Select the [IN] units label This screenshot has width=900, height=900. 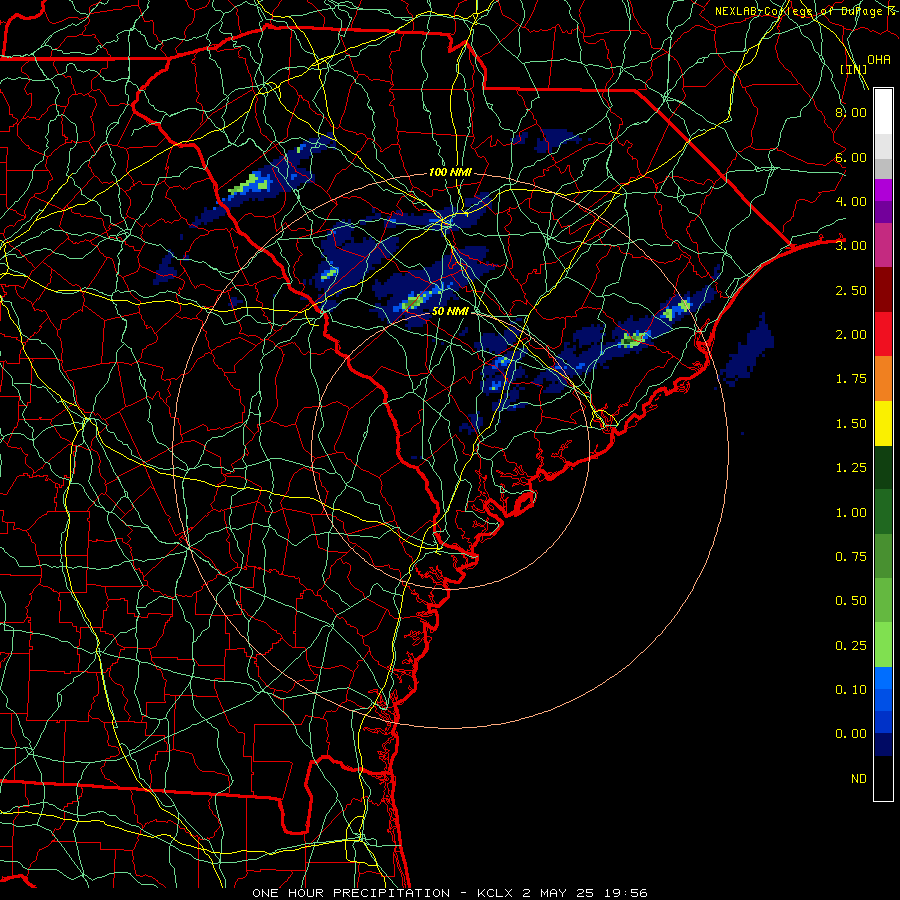point(853,69)
